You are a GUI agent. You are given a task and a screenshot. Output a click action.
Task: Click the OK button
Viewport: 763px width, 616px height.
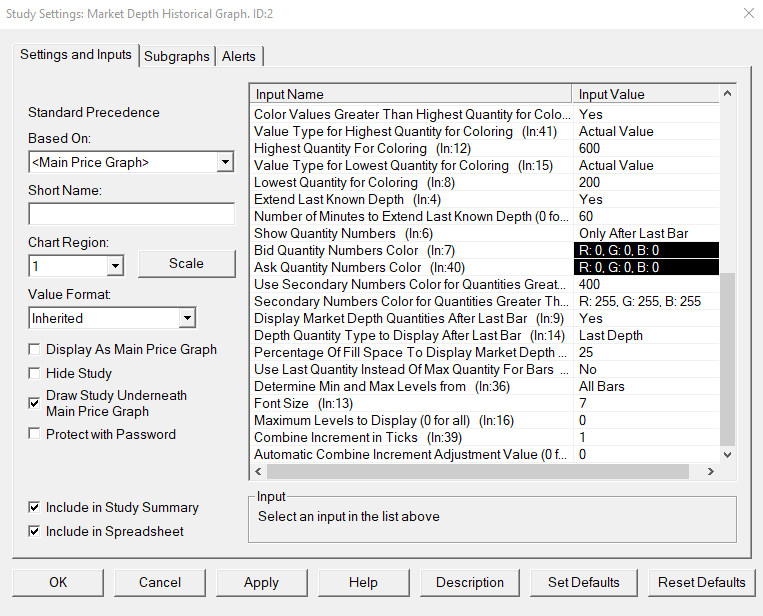tap(58, 582)
